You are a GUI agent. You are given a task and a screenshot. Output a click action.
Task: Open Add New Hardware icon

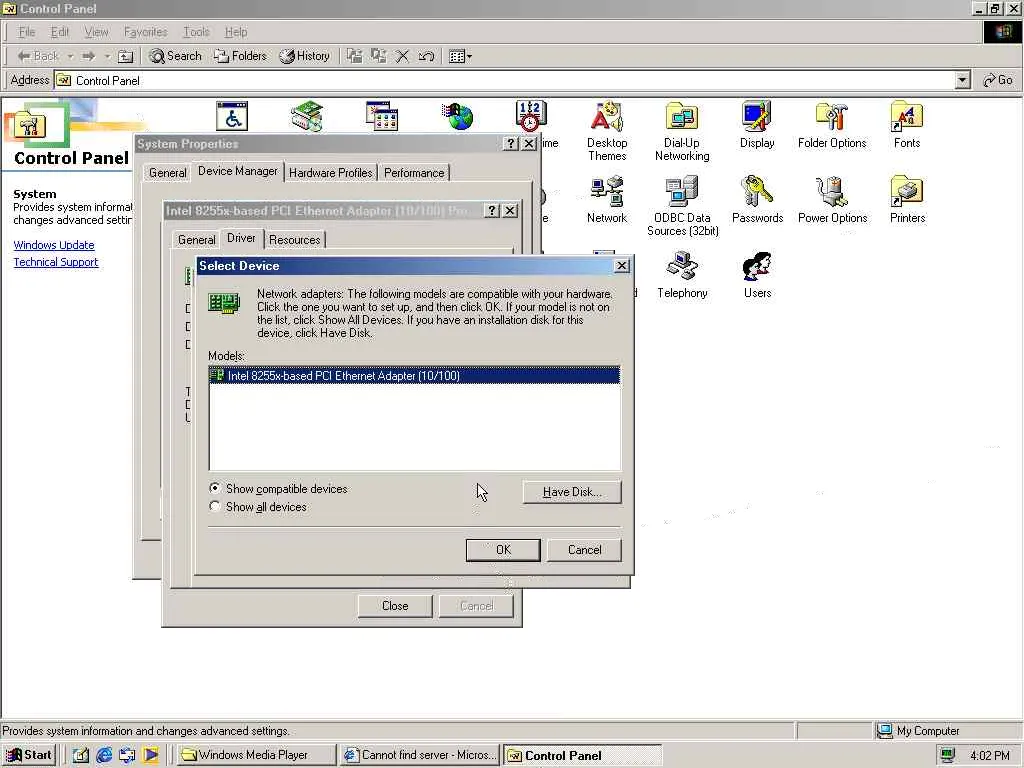click(307, 116)
